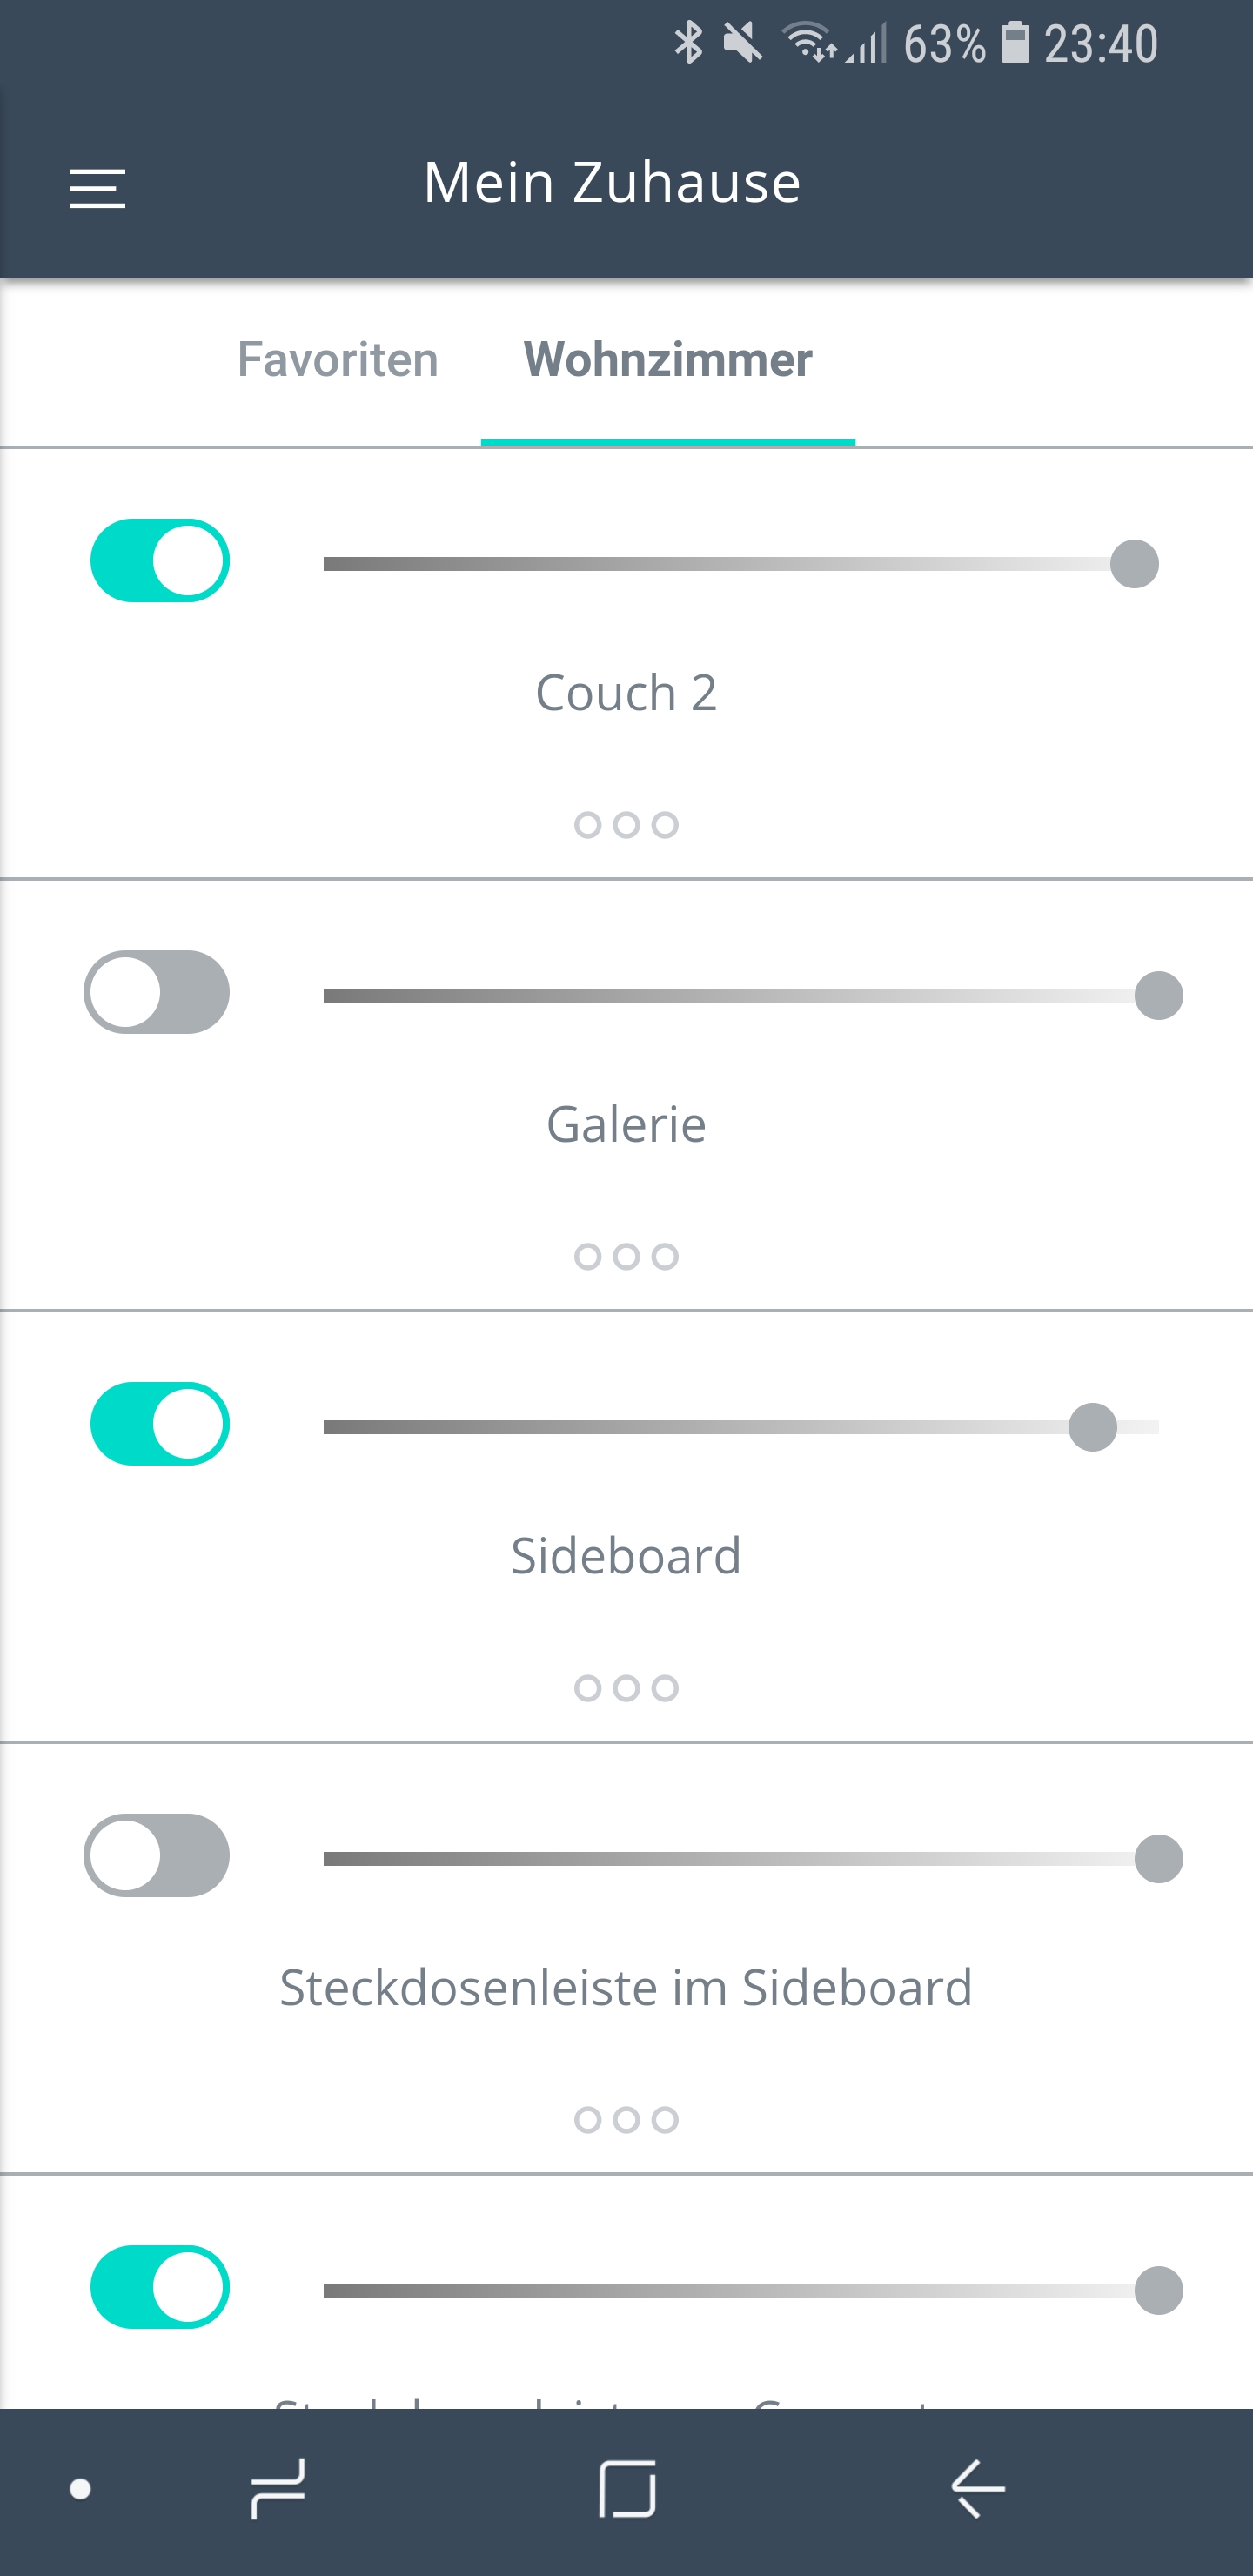This screenshot has height=2576, width=1253.
Task: Expand Galerie three-dot options
Action: (626, 1257)
